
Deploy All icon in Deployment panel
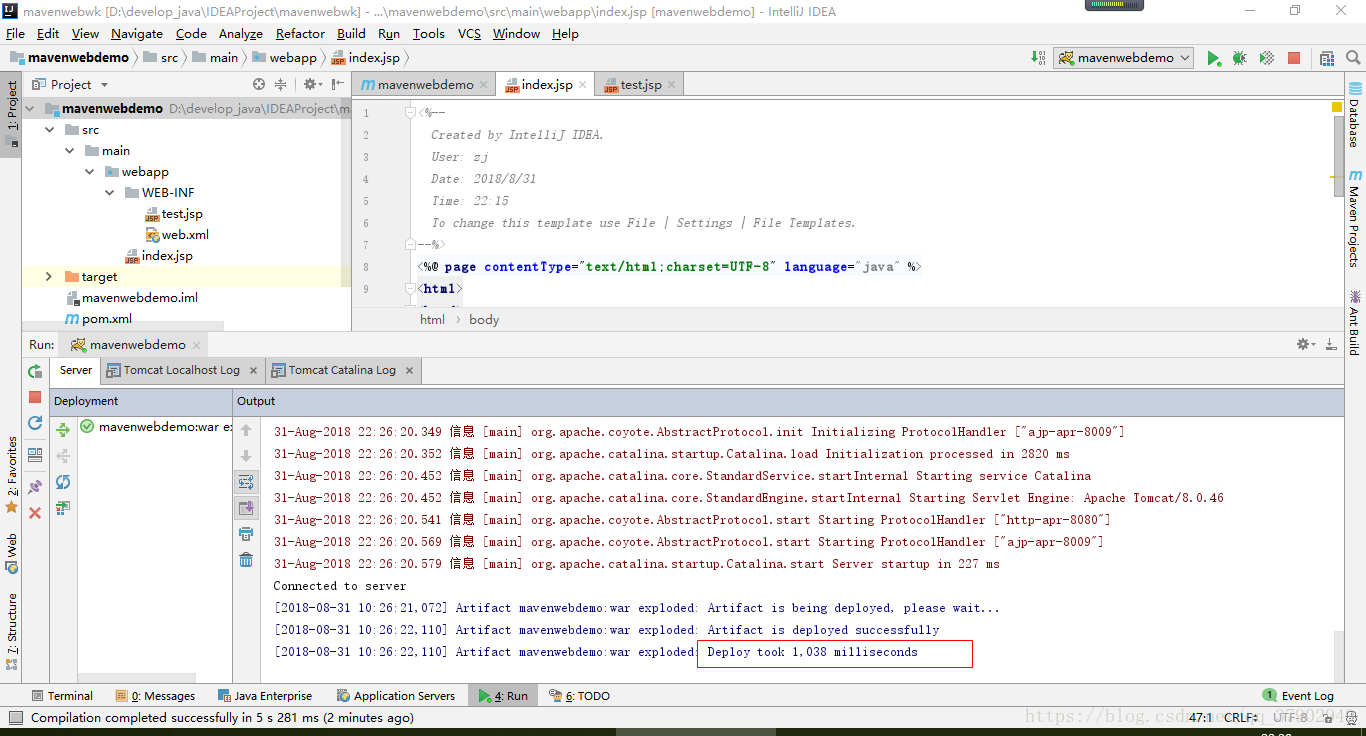(63, 430)
